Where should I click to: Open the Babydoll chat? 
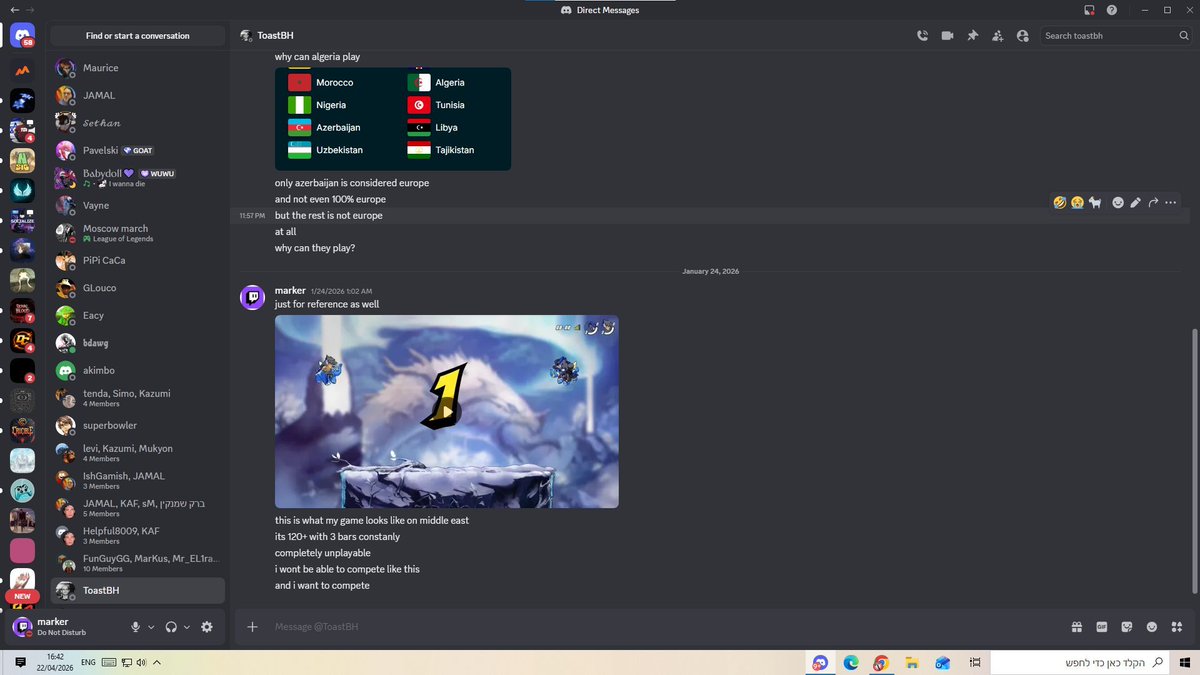(x=137, y=178)
